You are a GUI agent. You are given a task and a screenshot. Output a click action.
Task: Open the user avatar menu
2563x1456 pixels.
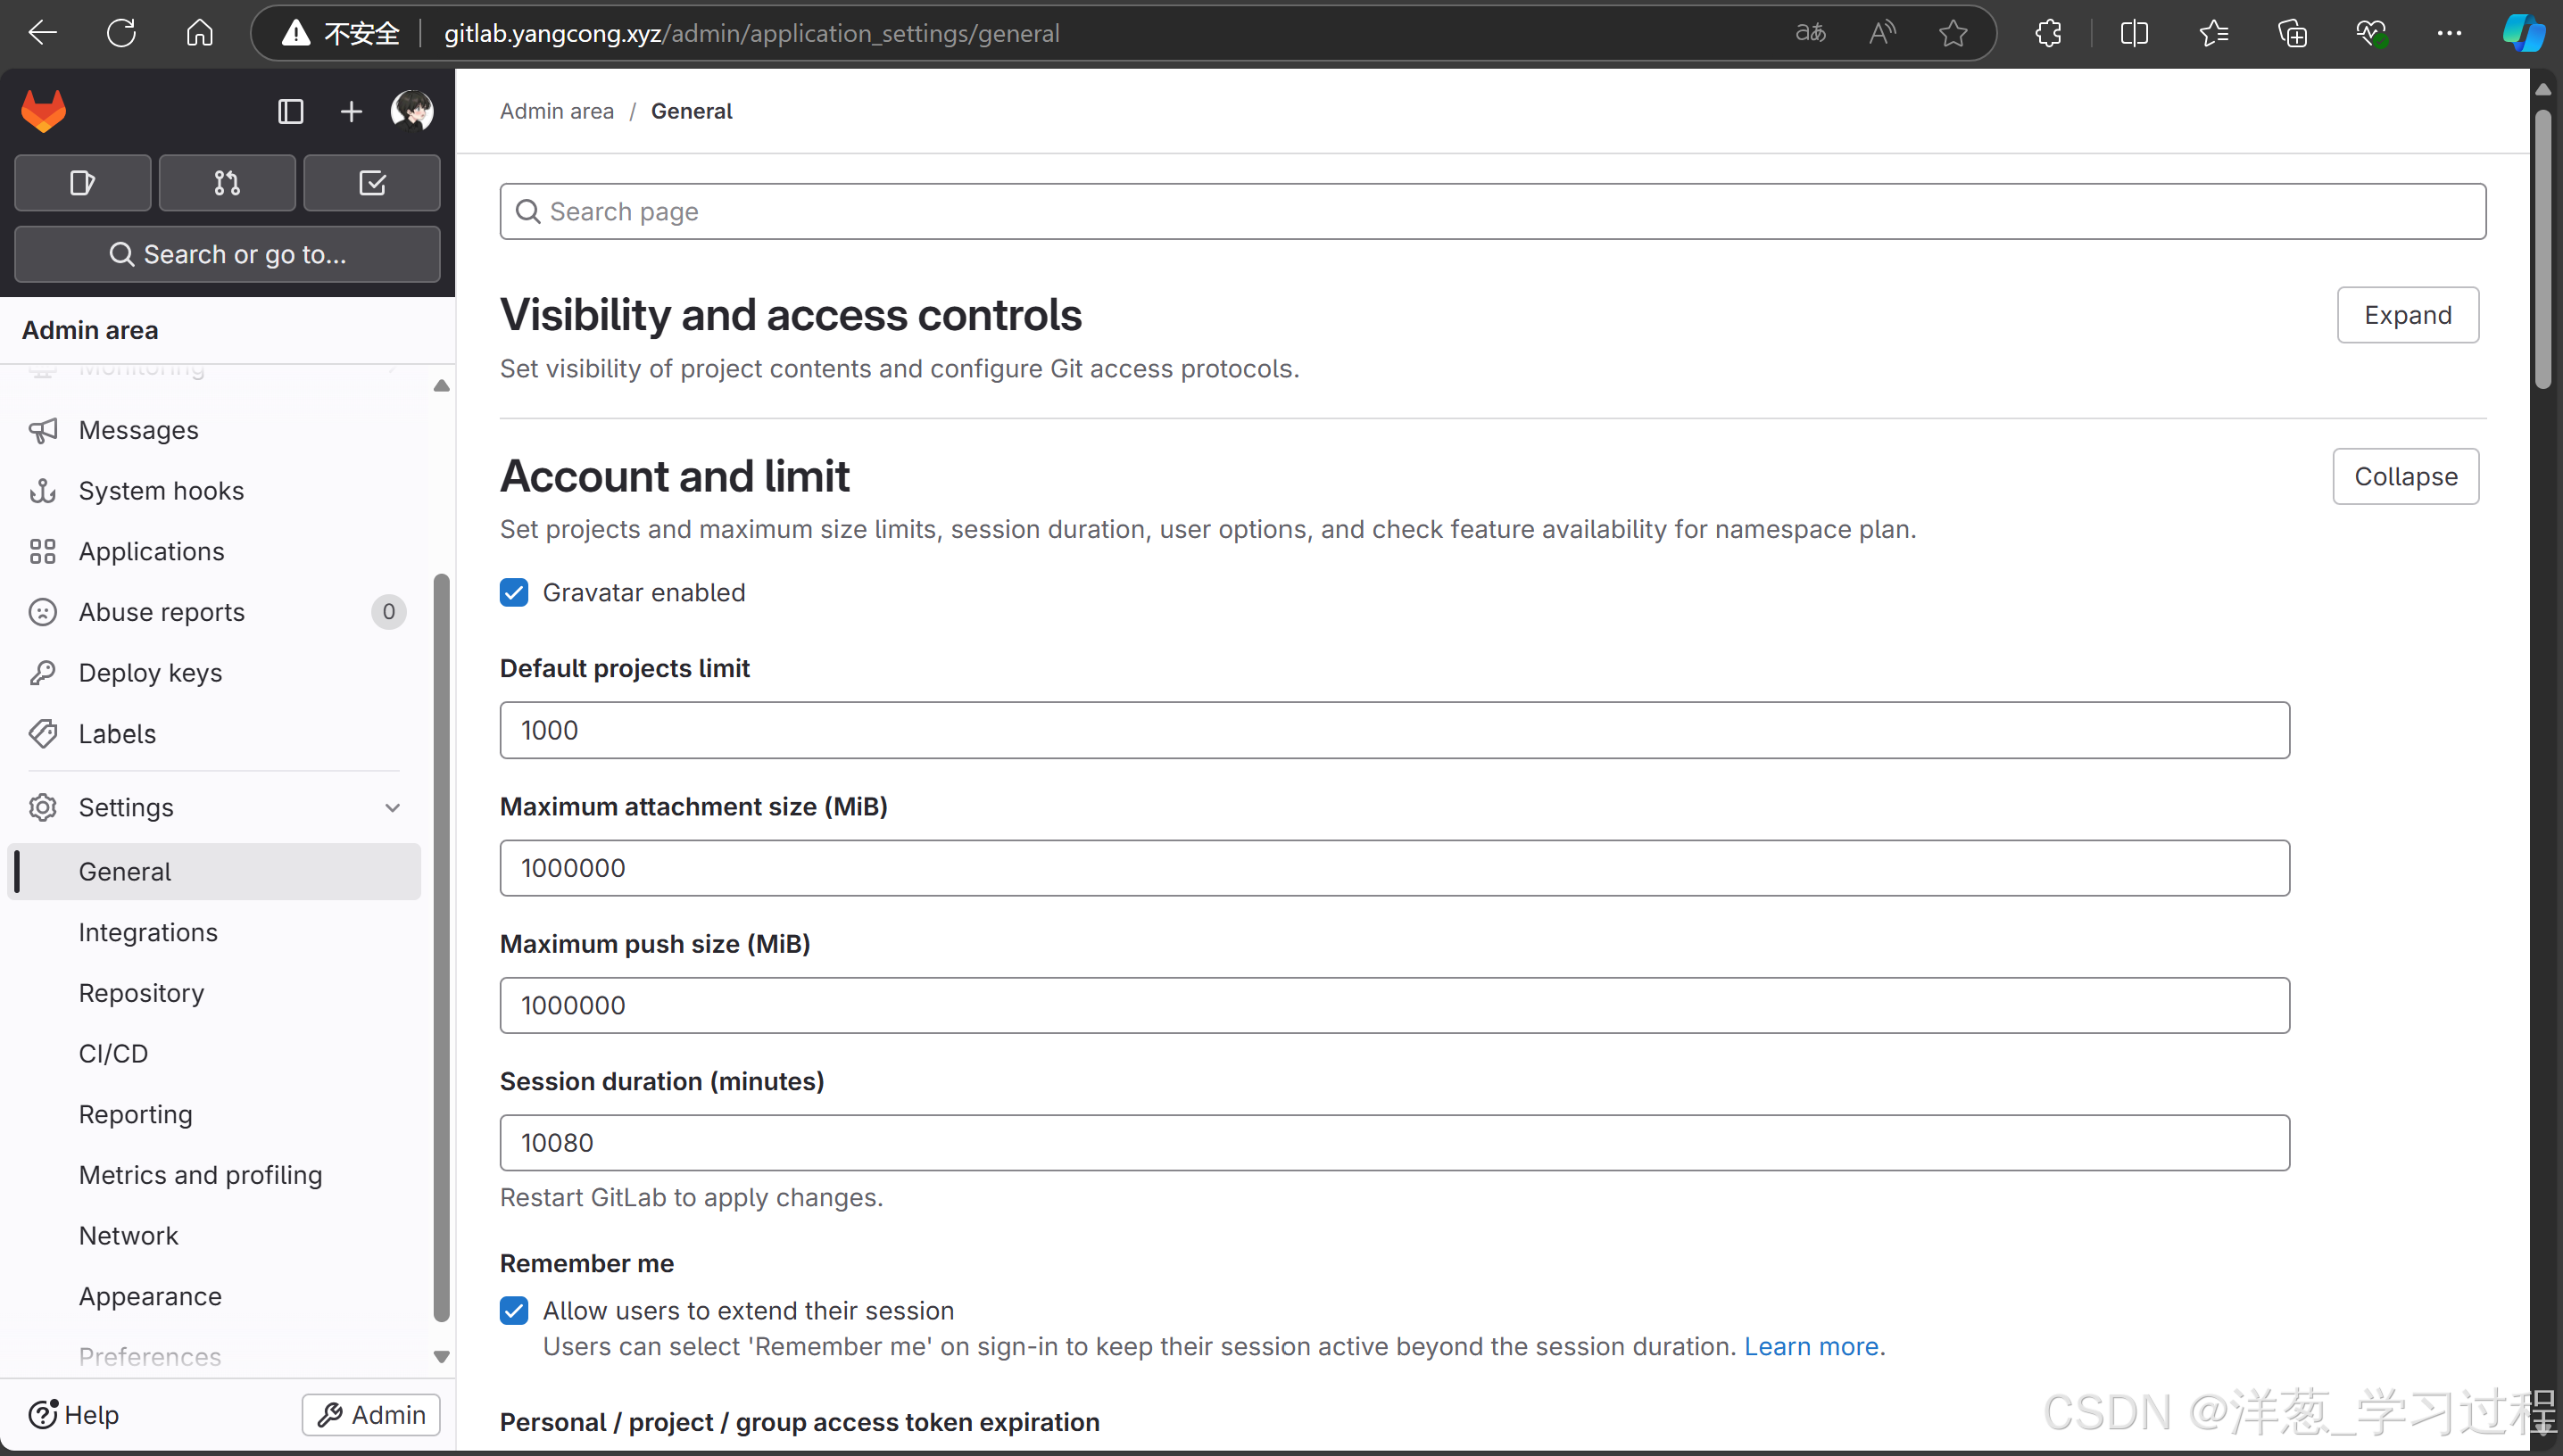(x=412, y=111)
